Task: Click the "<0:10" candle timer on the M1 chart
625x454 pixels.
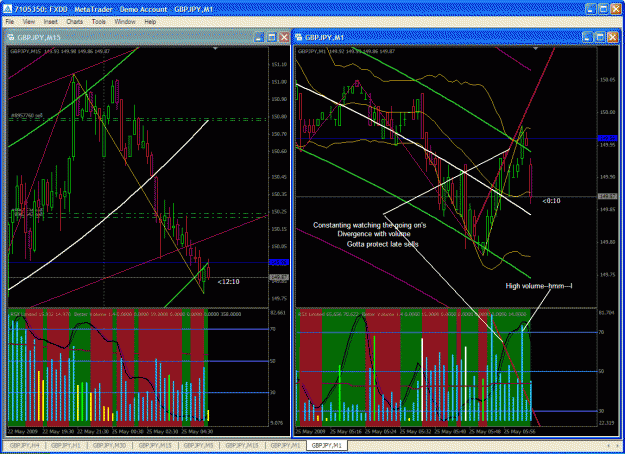Action: pyautogui.click(x=551, y=200)
